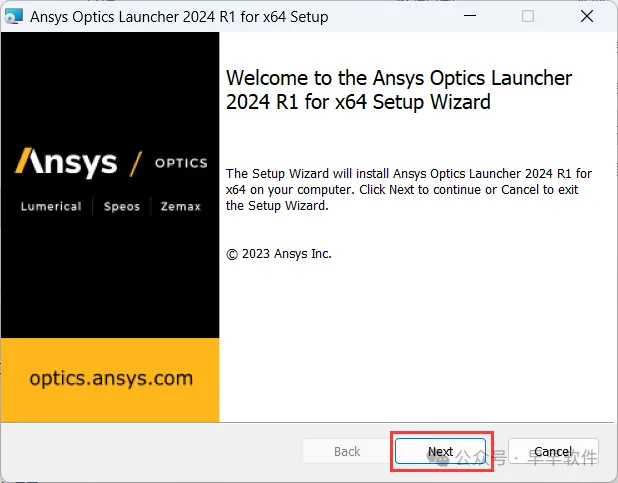Click the Setup Wizard description paragraph
The image size is (618, 483).
click(409, 190)
